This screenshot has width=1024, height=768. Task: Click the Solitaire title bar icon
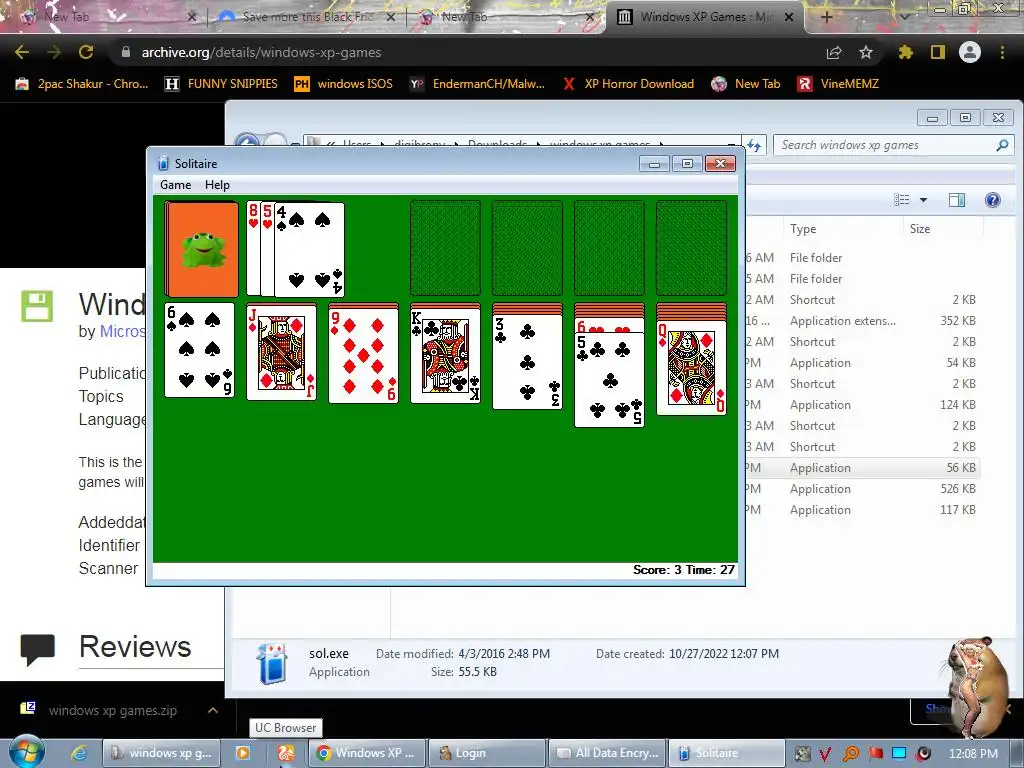click(x=163, y=163)
